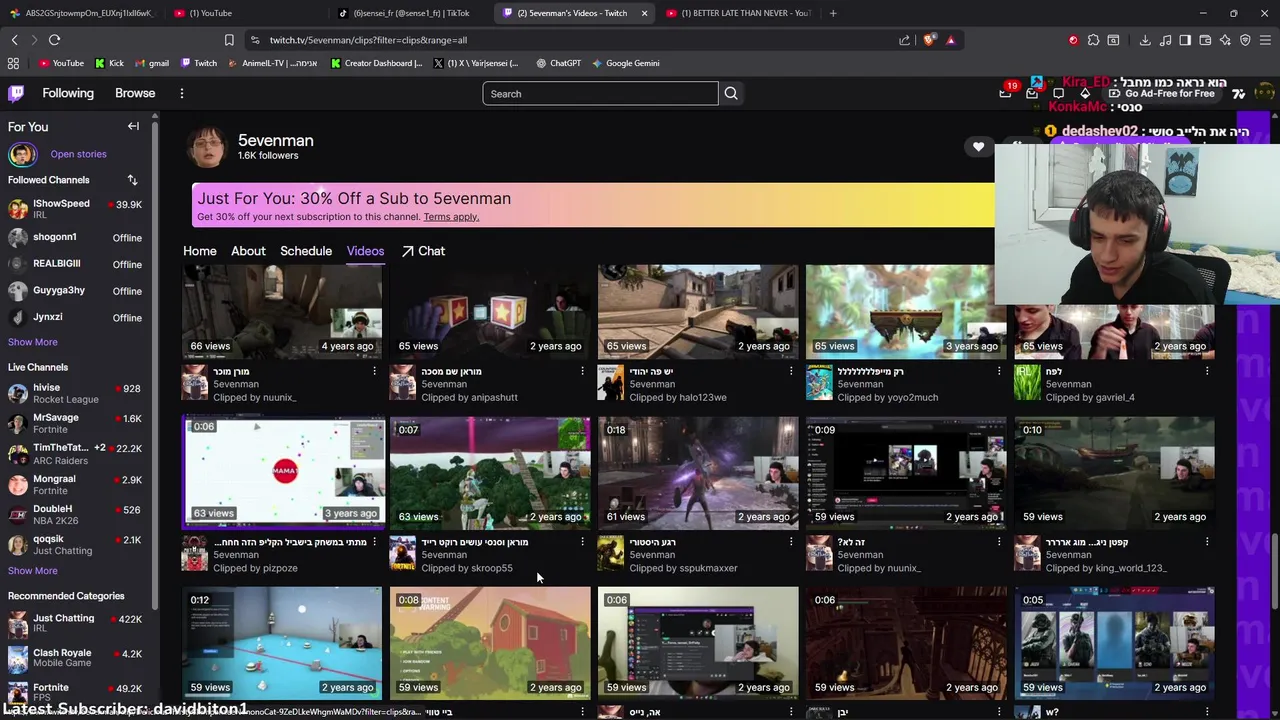Open the Twitch home logo
The width and height of the screenshot is (1280, 720).
[x=16, y=93]
